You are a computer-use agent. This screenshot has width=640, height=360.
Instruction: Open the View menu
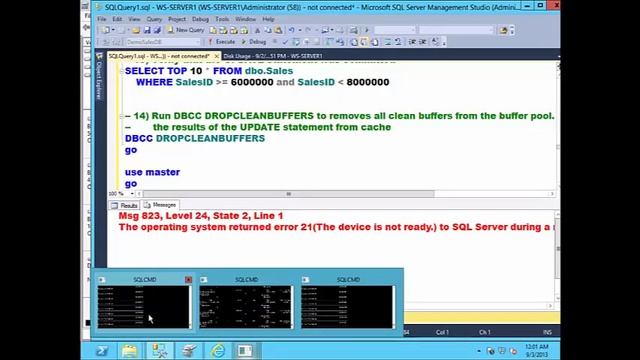[x=134, y=19]
